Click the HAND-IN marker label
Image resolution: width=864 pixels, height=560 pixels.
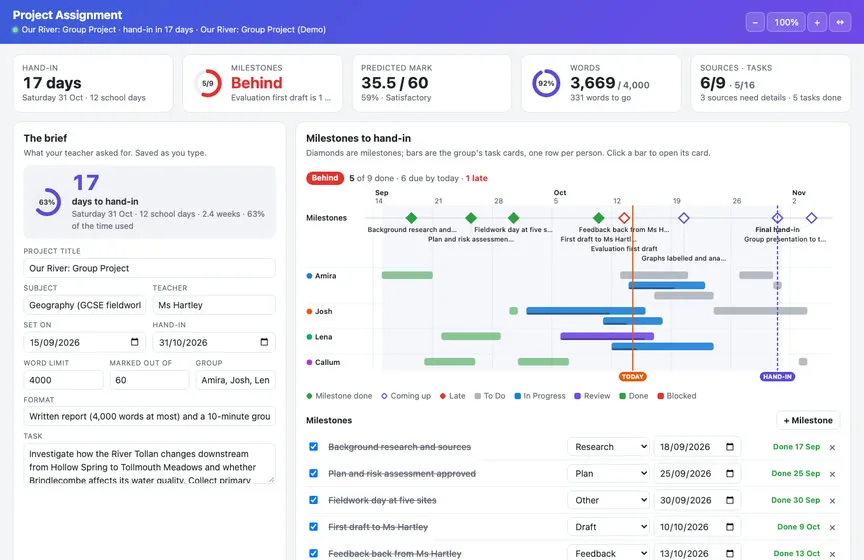click(x=777, y=376)
